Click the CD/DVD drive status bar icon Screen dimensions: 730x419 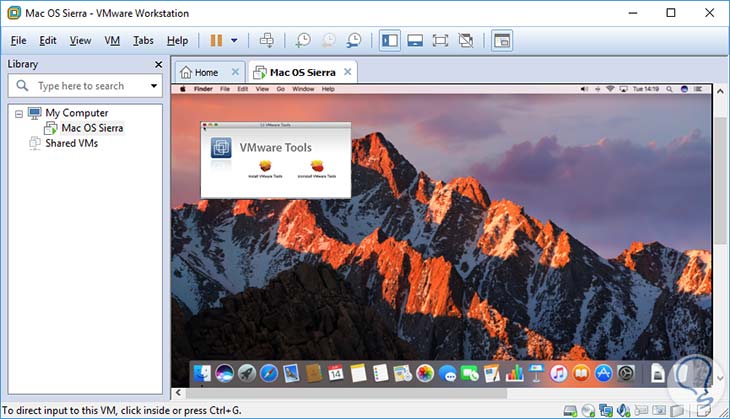pos(588,410)
